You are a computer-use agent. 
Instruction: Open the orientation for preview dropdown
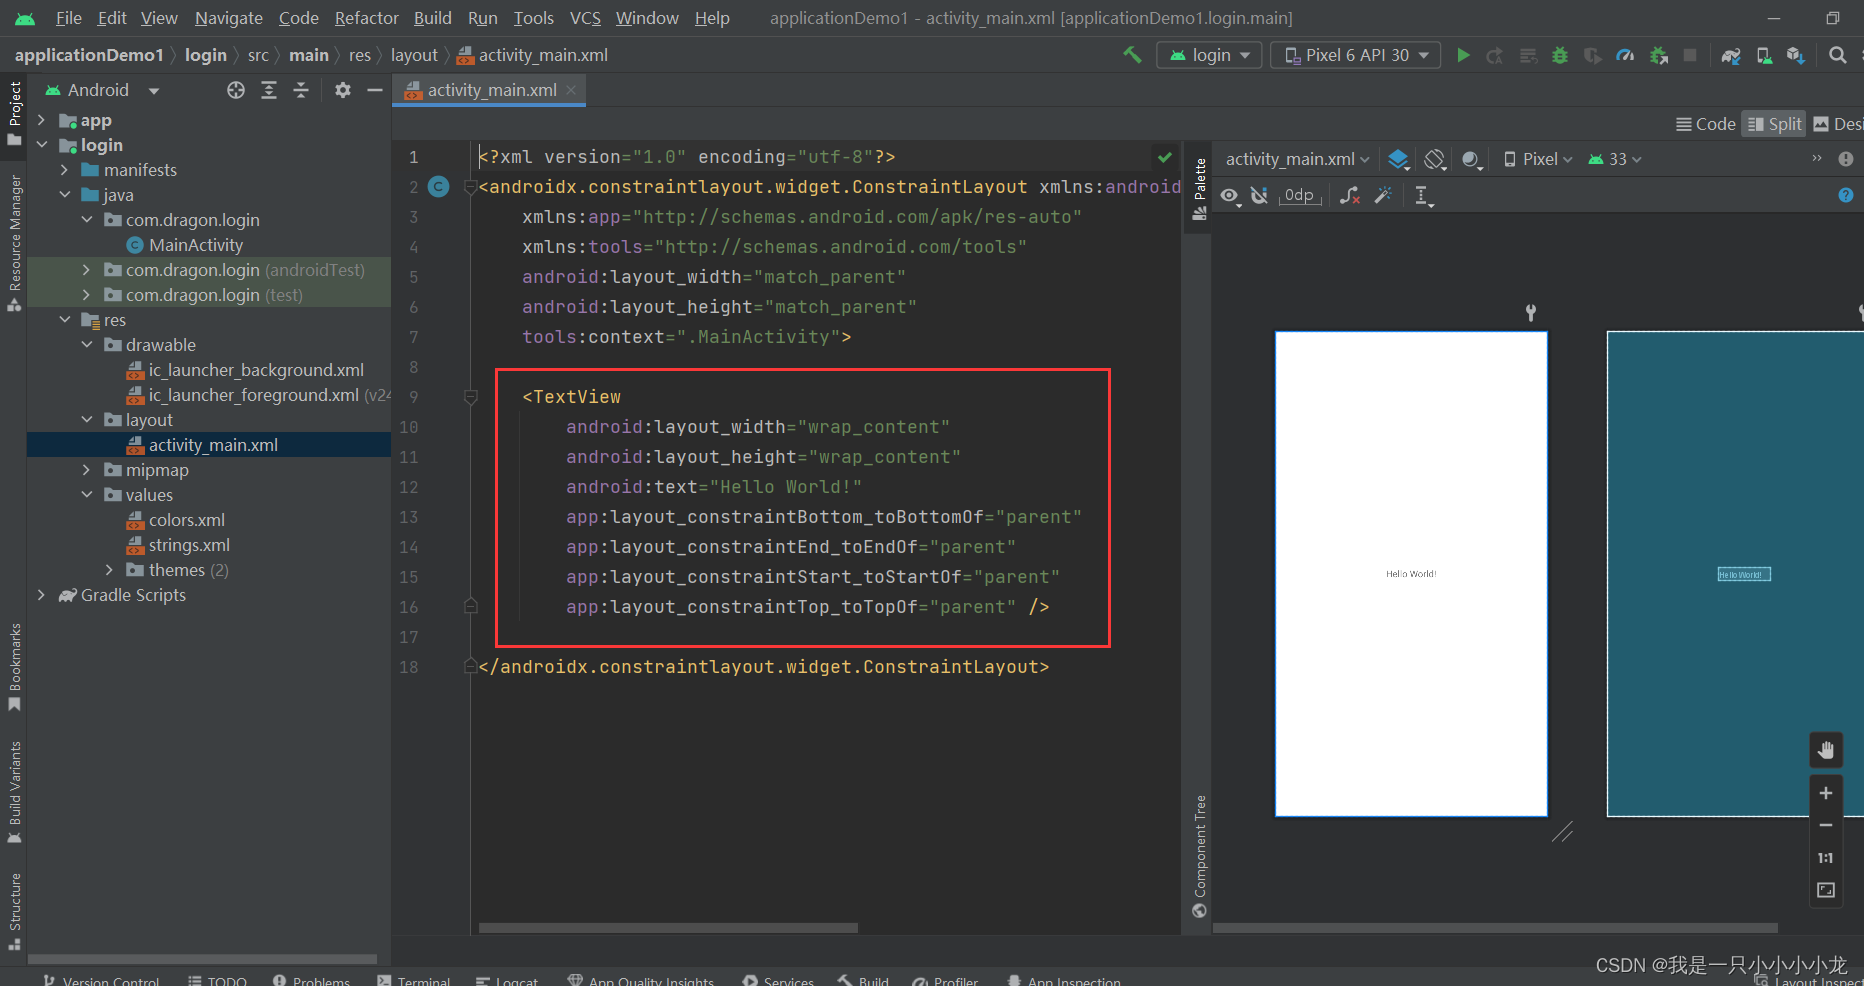tap(1436, 159)
